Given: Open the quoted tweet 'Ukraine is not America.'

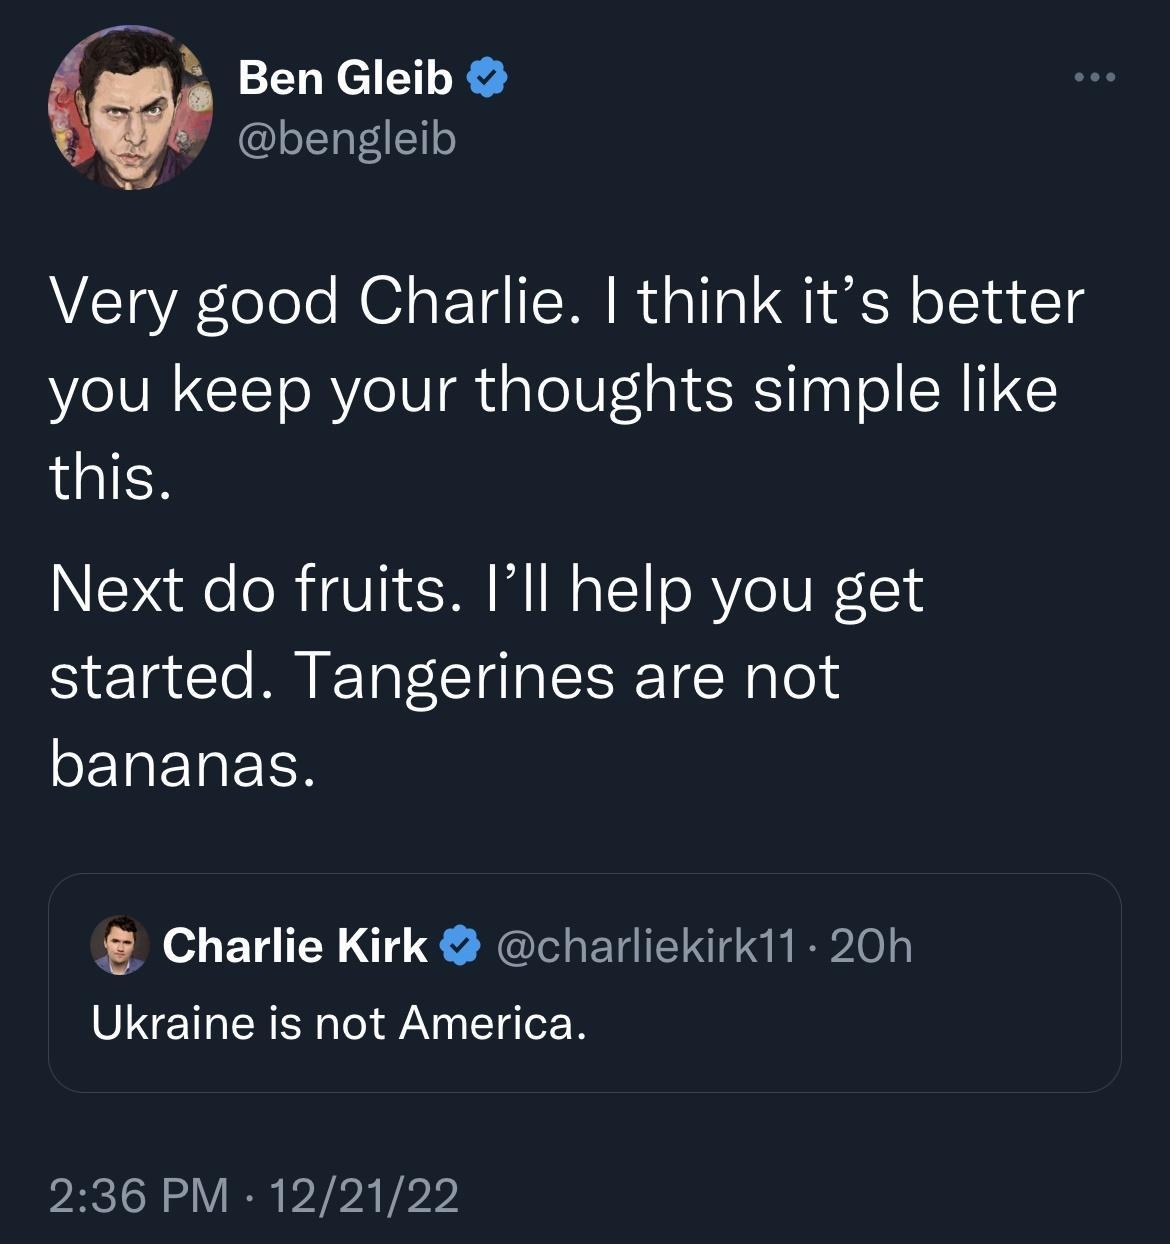Looking at the screenshot, I should (341, 1022).
